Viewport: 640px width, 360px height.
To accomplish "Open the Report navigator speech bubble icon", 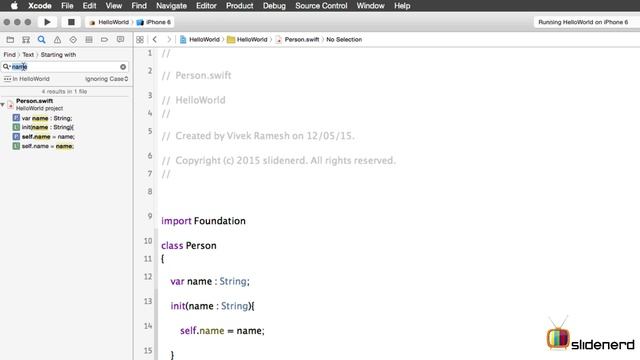I will (120, 40).
